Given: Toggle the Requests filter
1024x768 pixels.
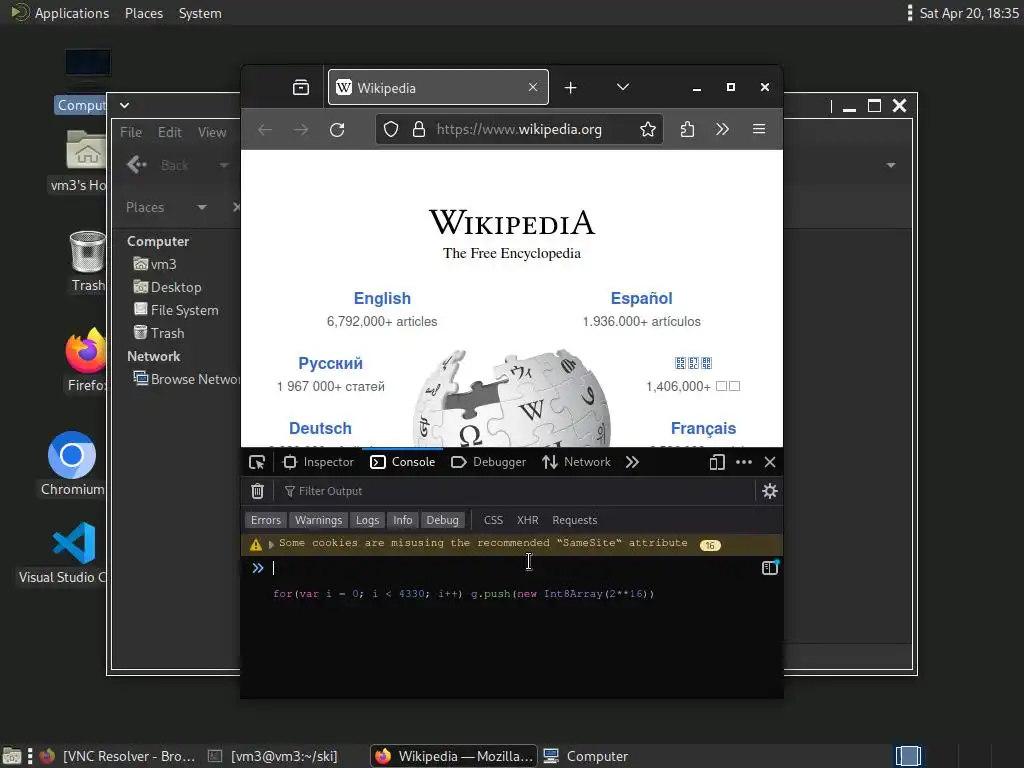Looking at the screenshot, I should point(575,520).
